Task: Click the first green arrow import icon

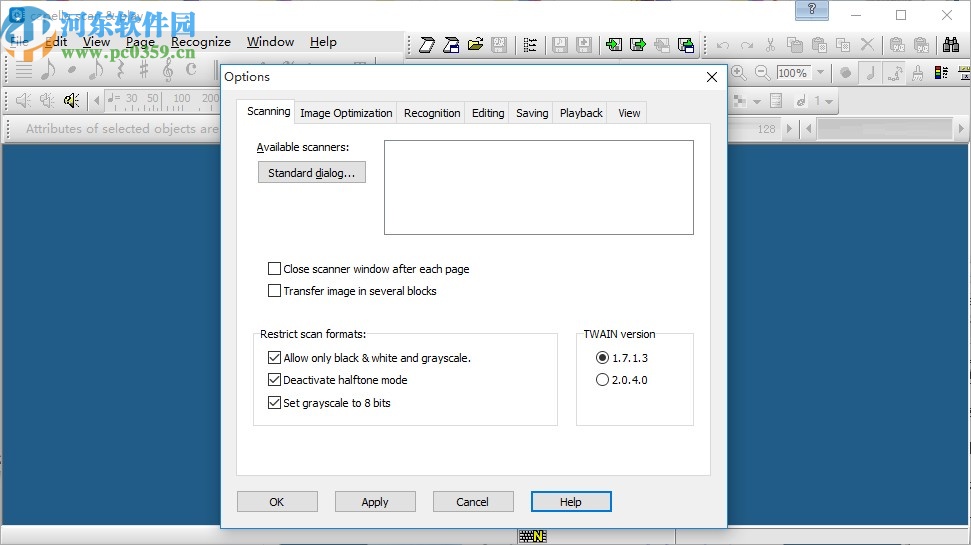Action: click(x=614, y=45)
